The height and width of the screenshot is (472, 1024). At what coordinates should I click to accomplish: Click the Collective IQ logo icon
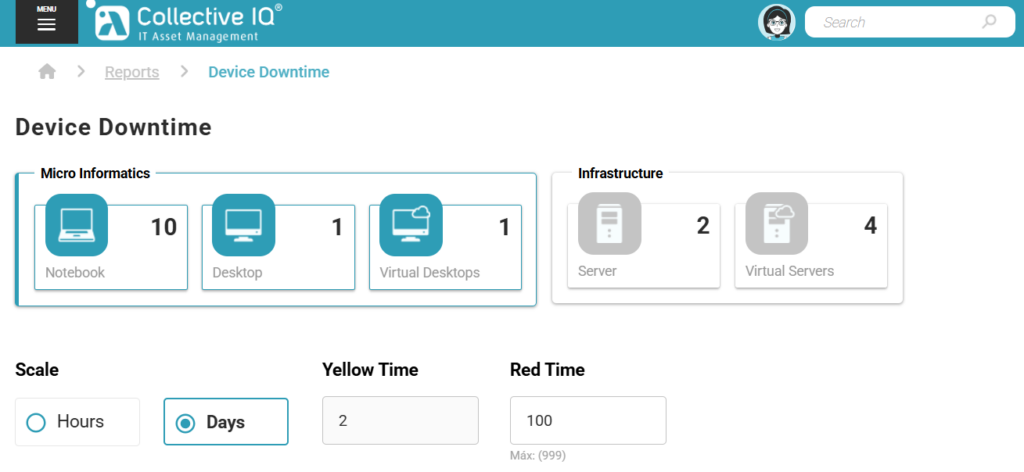pyautogui.click(x=112, y=22)
